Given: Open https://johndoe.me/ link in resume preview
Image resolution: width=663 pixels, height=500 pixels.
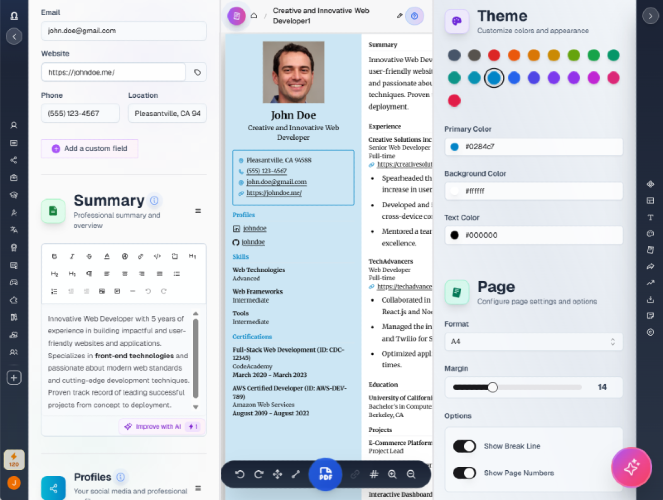Looking at the screenshot, I should click(274, 193).
